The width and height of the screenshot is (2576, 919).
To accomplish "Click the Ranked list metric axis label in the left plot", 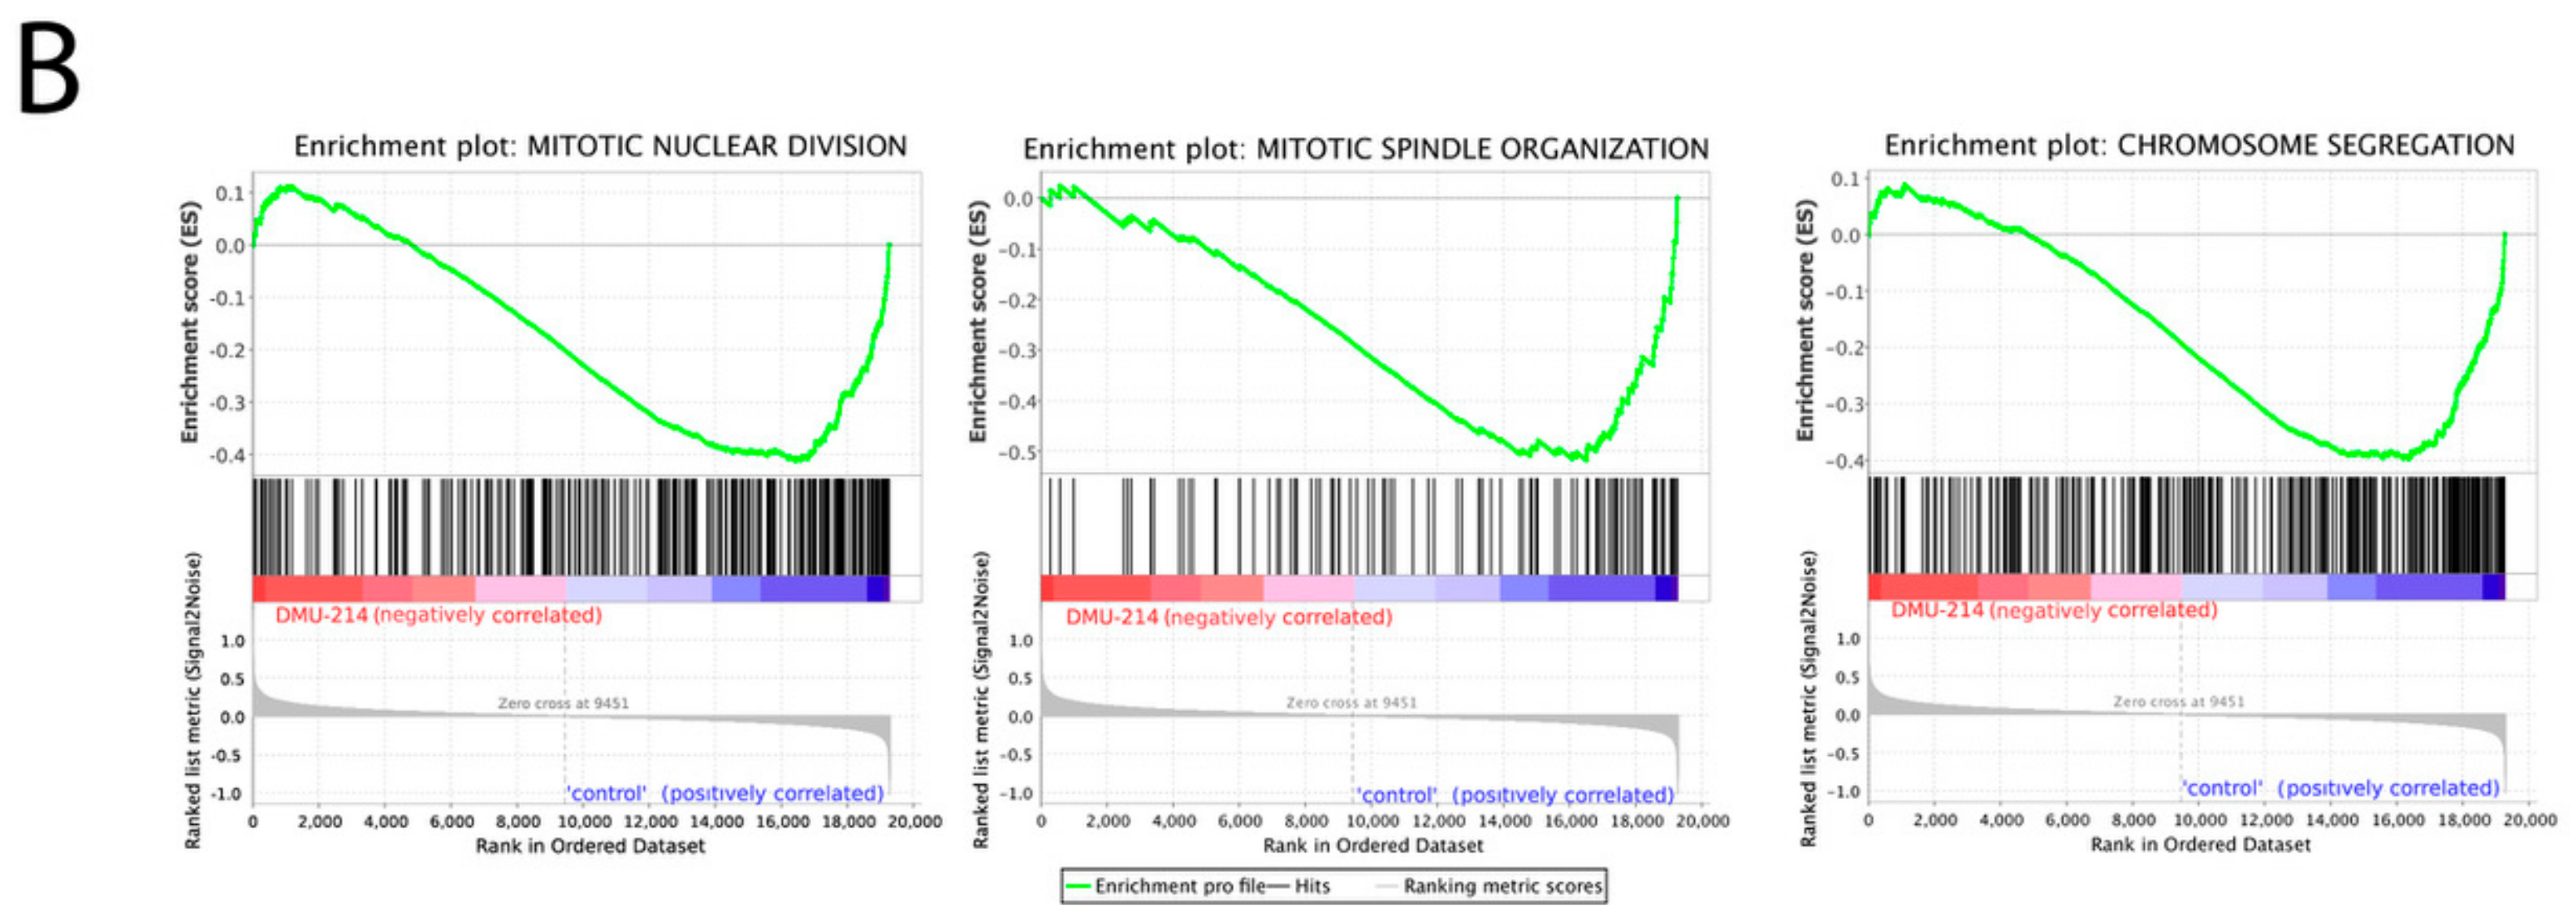I will tap(193, 700).
